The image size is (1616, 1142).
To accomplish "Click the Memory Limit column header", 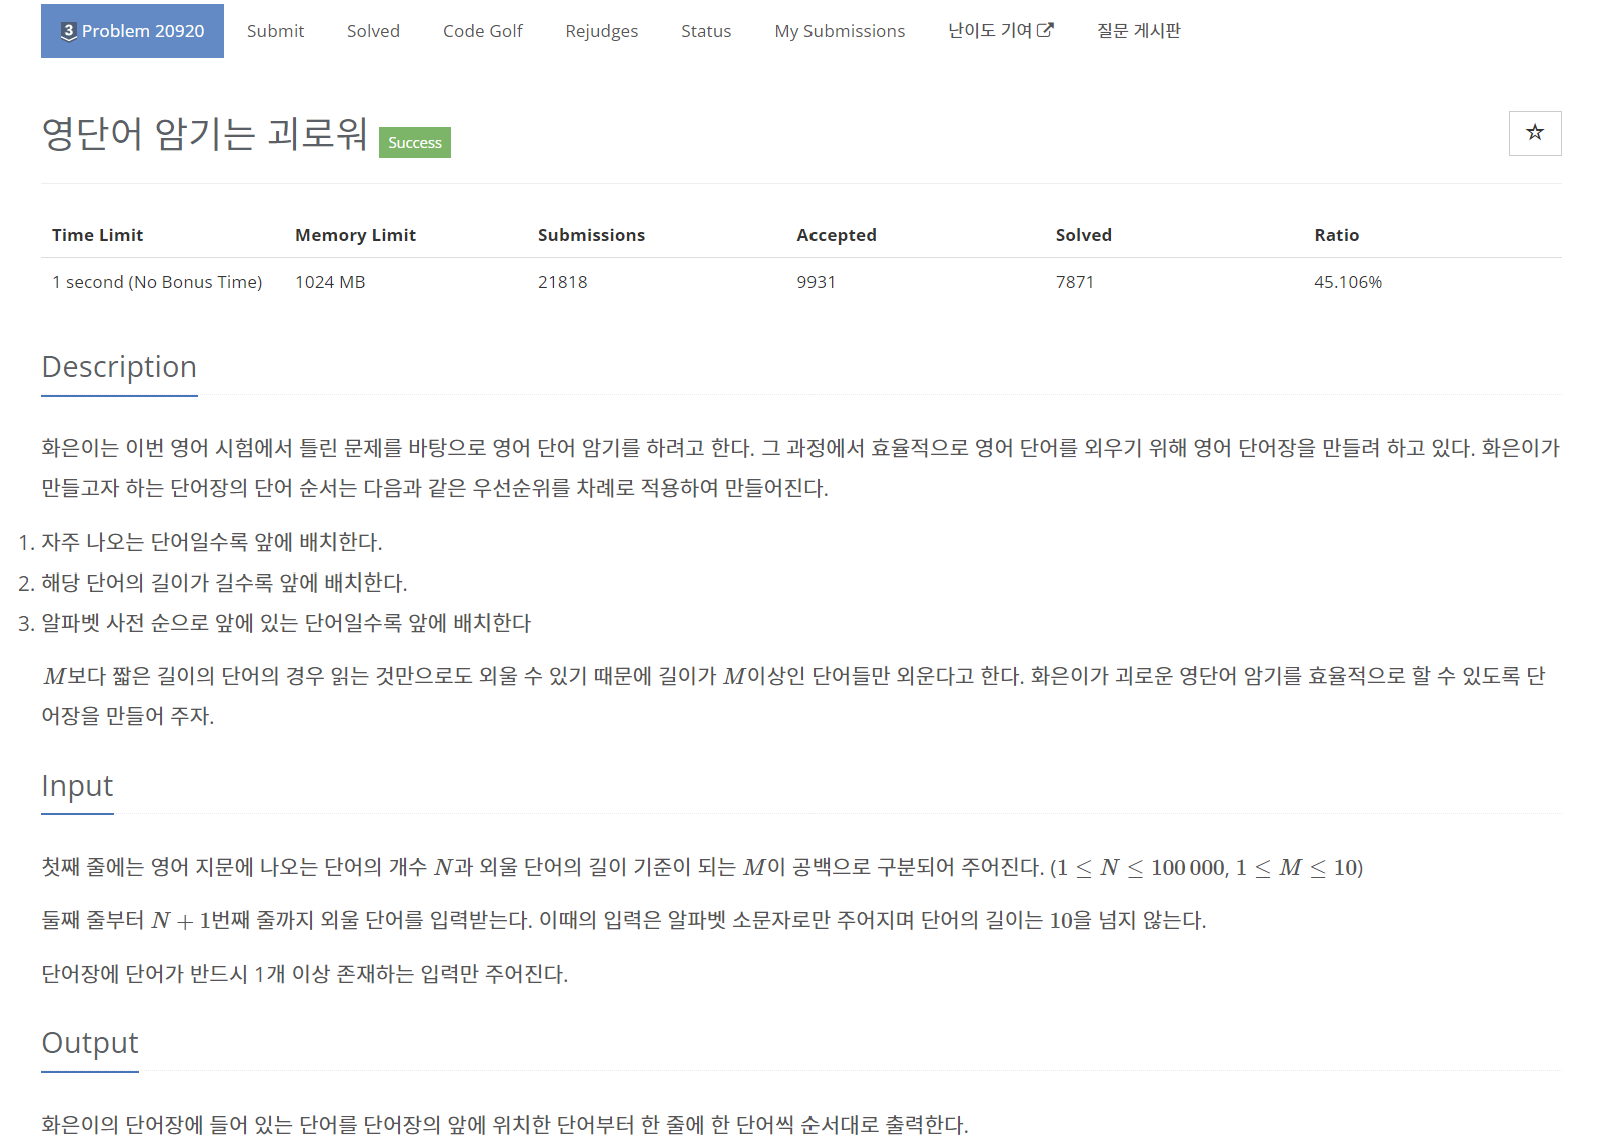I will (x=355, y=235).
